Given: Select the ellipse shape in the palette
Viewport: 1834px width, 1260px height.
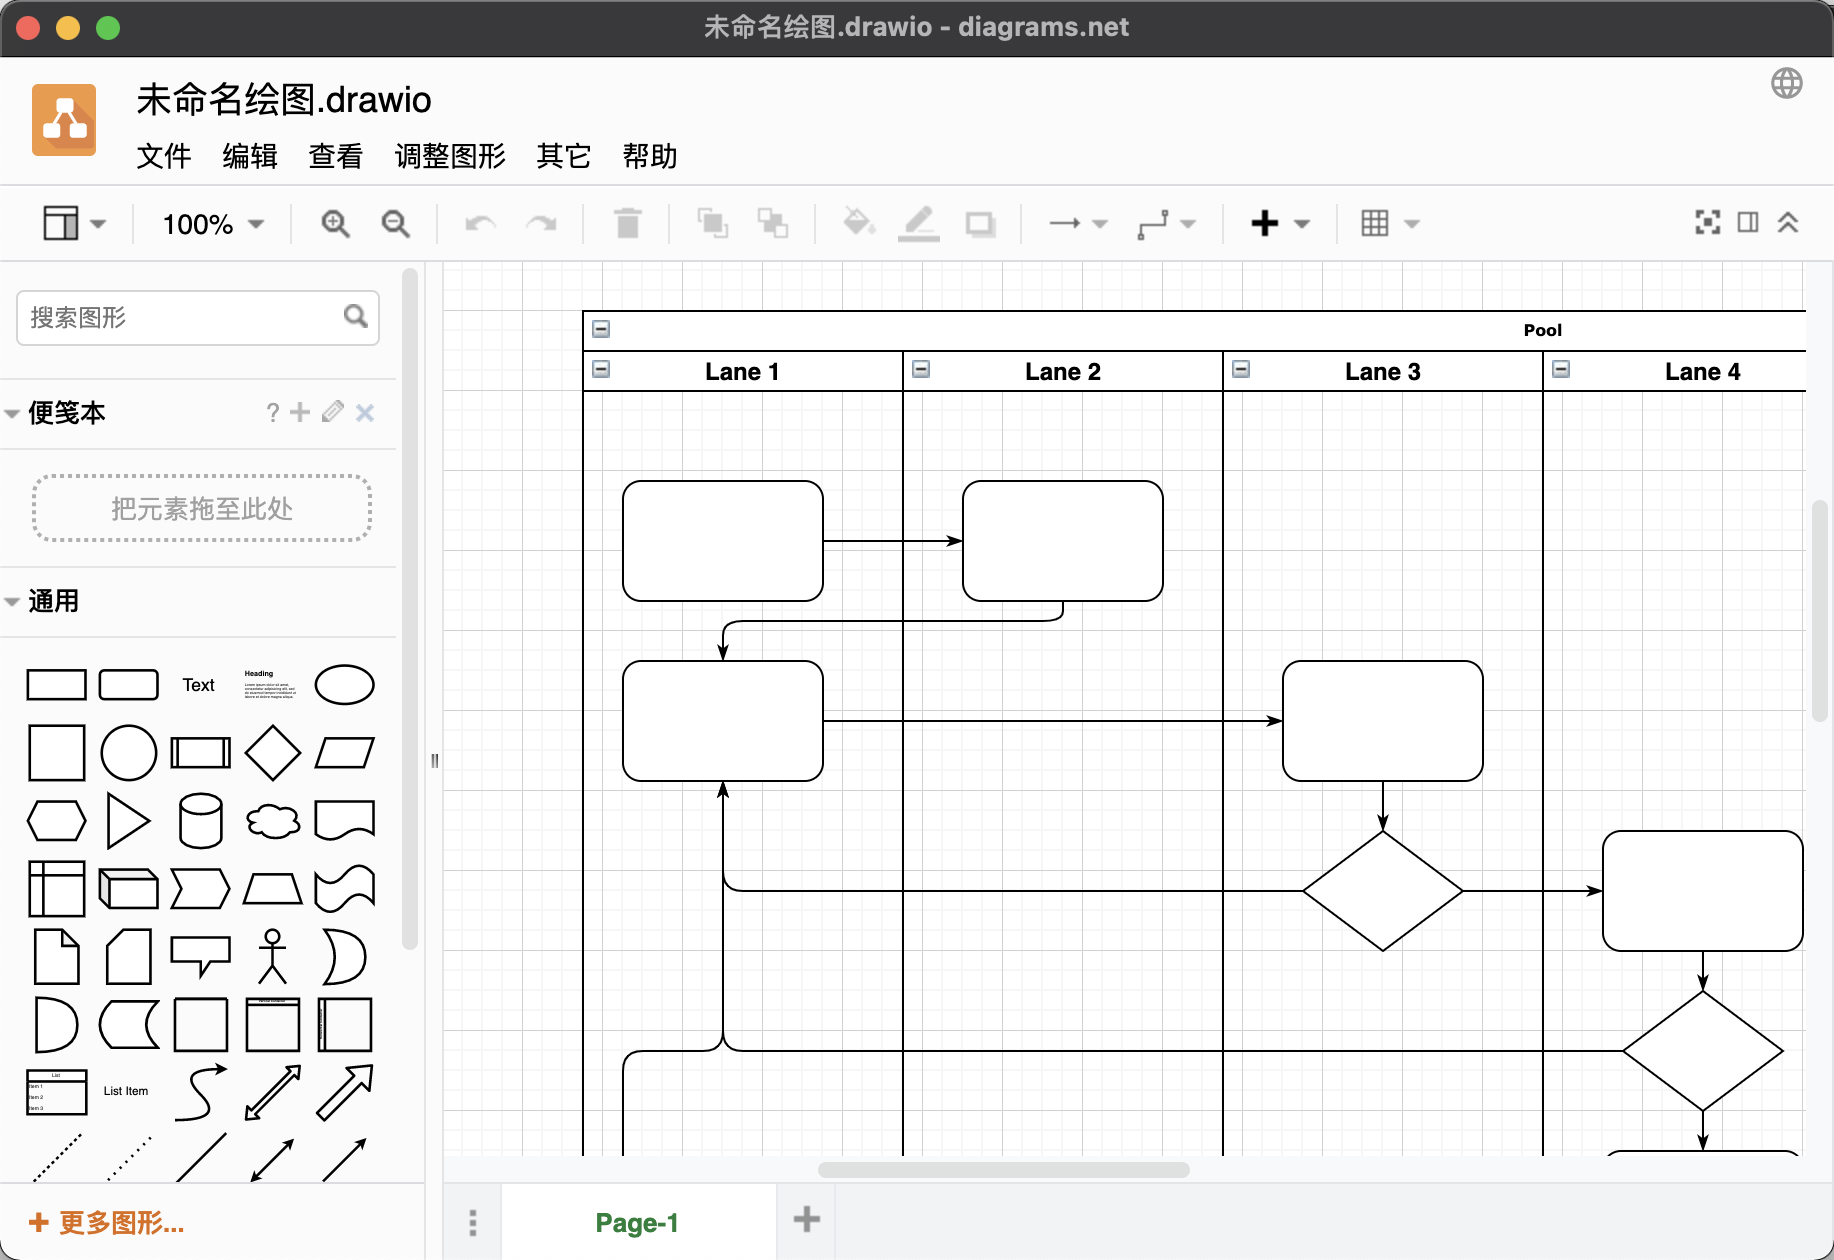Looking at the screenshot, I should 344,685.
